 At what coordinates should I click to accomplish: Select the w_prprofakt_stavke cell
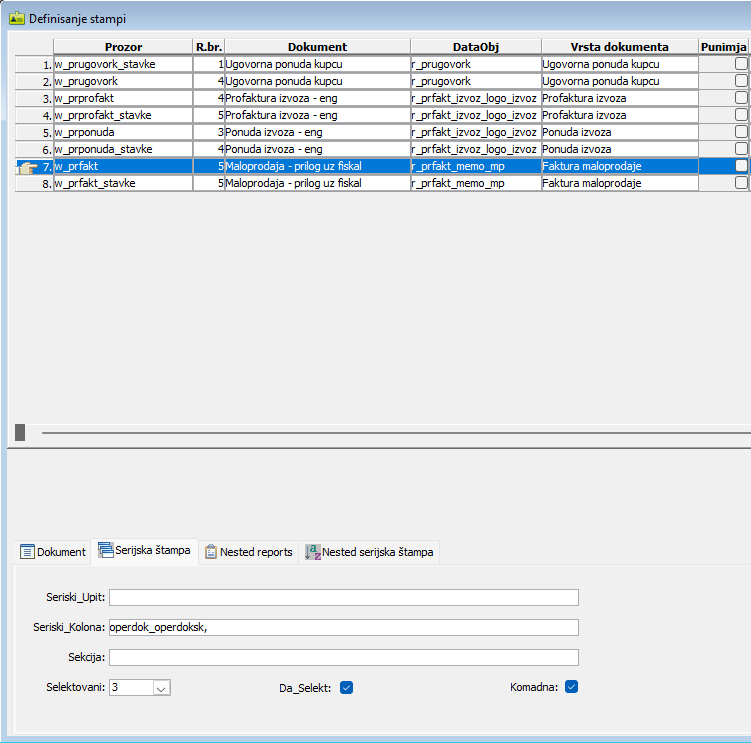click(x=123, y=115)
